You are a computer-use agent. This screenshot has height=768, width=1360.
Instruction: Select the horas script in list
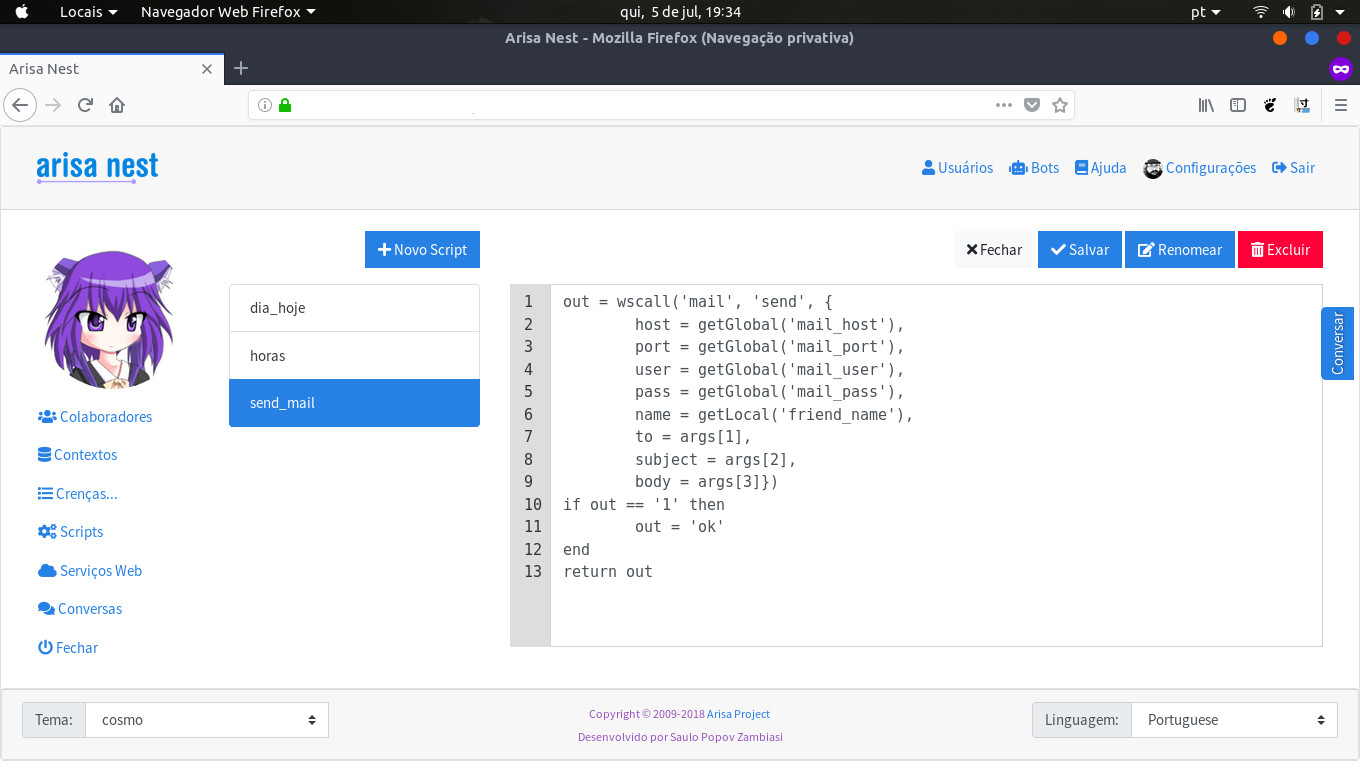click(x=354, y=356)
